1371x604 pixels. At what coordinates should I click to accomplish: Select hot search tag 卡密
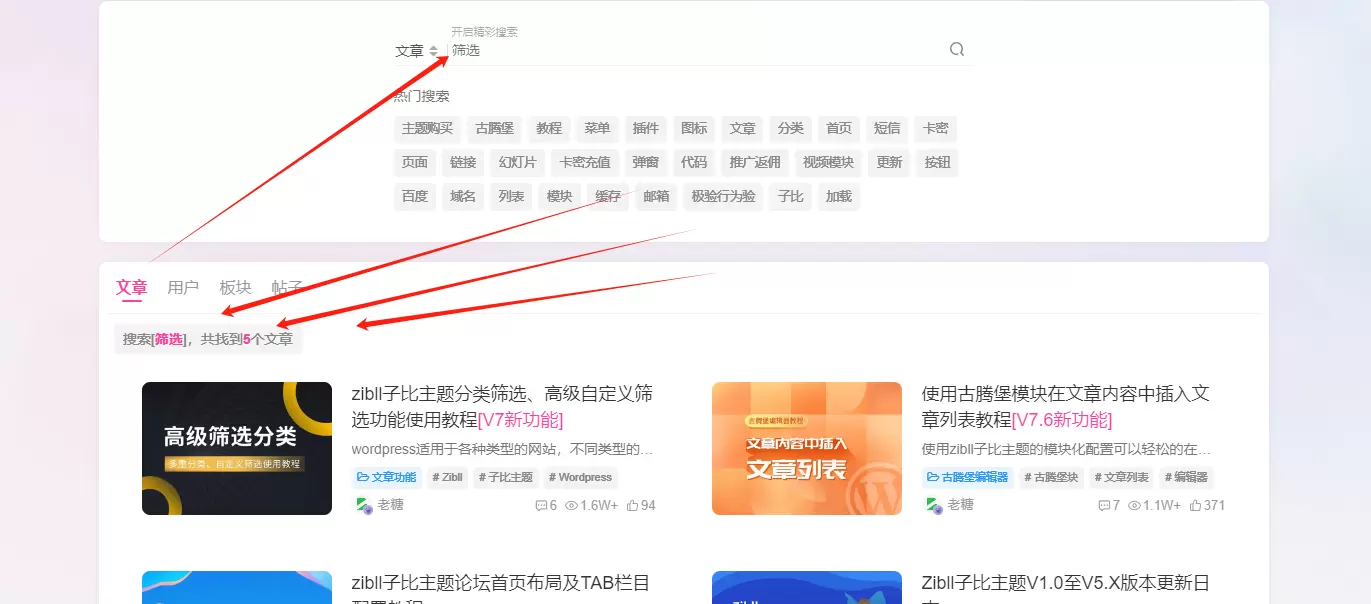pos(936,129)
